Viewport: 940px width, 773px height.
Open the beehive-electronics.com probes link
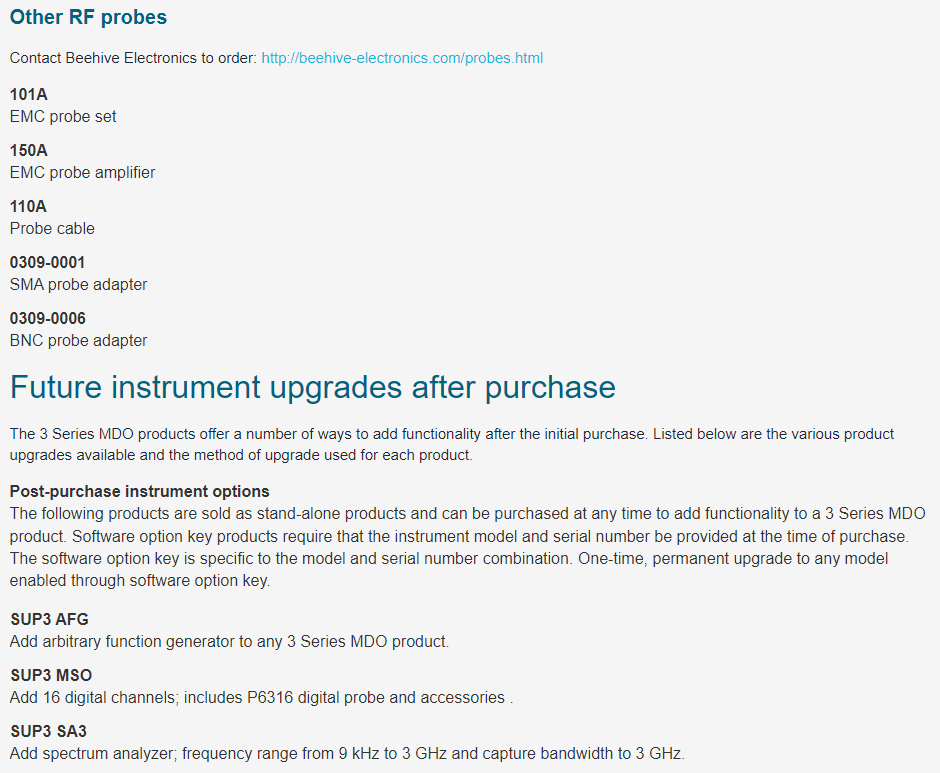pyautogui.click(x=402, y=58)
